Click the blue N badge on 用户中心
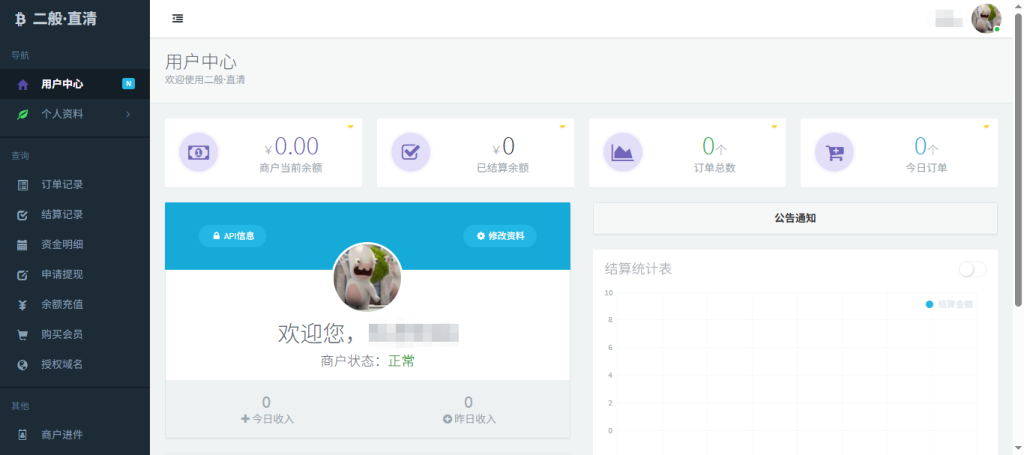Screen dimensions: 1024x455 129,84
